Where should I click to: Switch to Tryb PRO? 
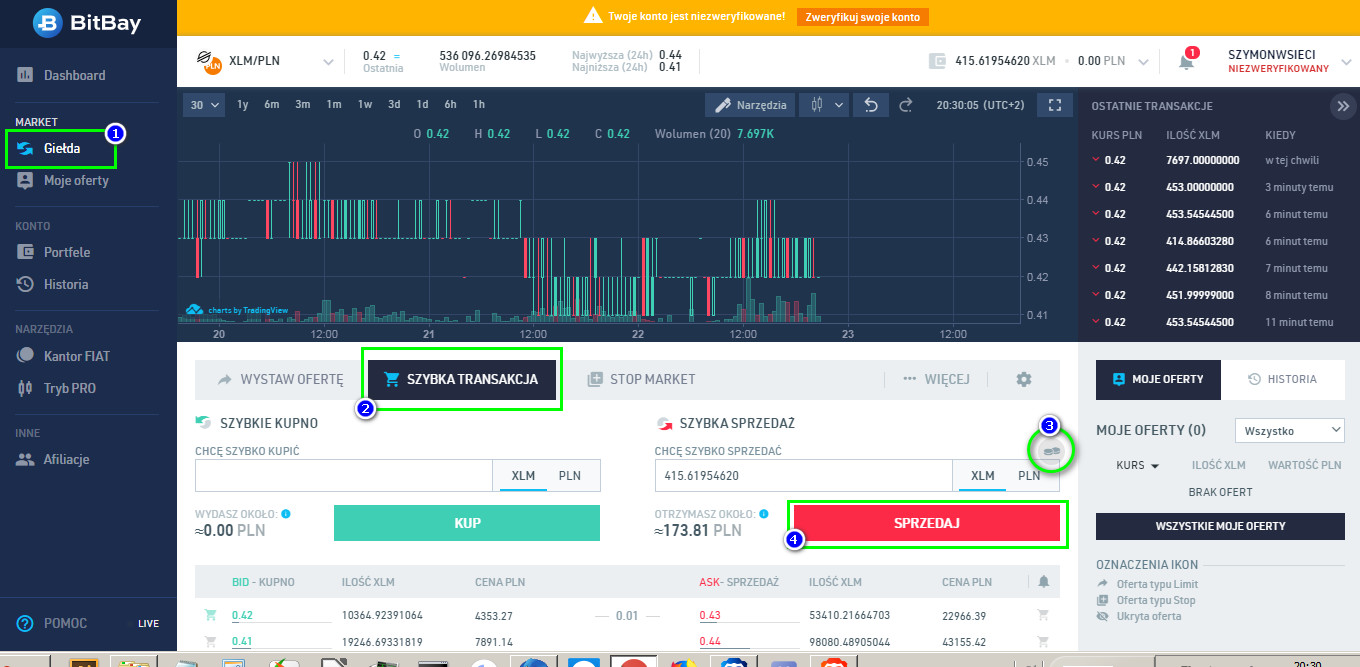pos(57,388)
